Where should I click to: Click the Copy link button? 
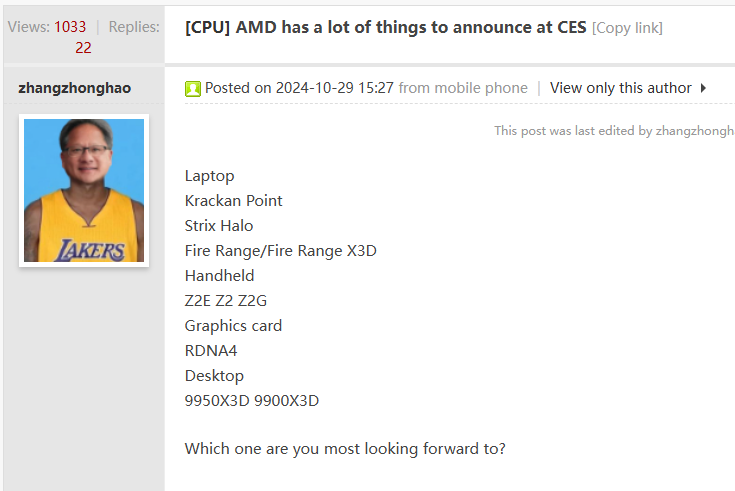coord(627,28)
